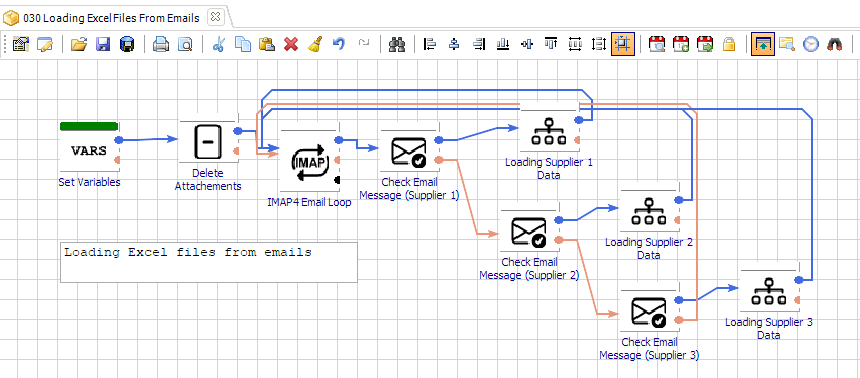Click blue output connector of Set Variables
Screen dimensions: 860x378
[x=120, y=140]
